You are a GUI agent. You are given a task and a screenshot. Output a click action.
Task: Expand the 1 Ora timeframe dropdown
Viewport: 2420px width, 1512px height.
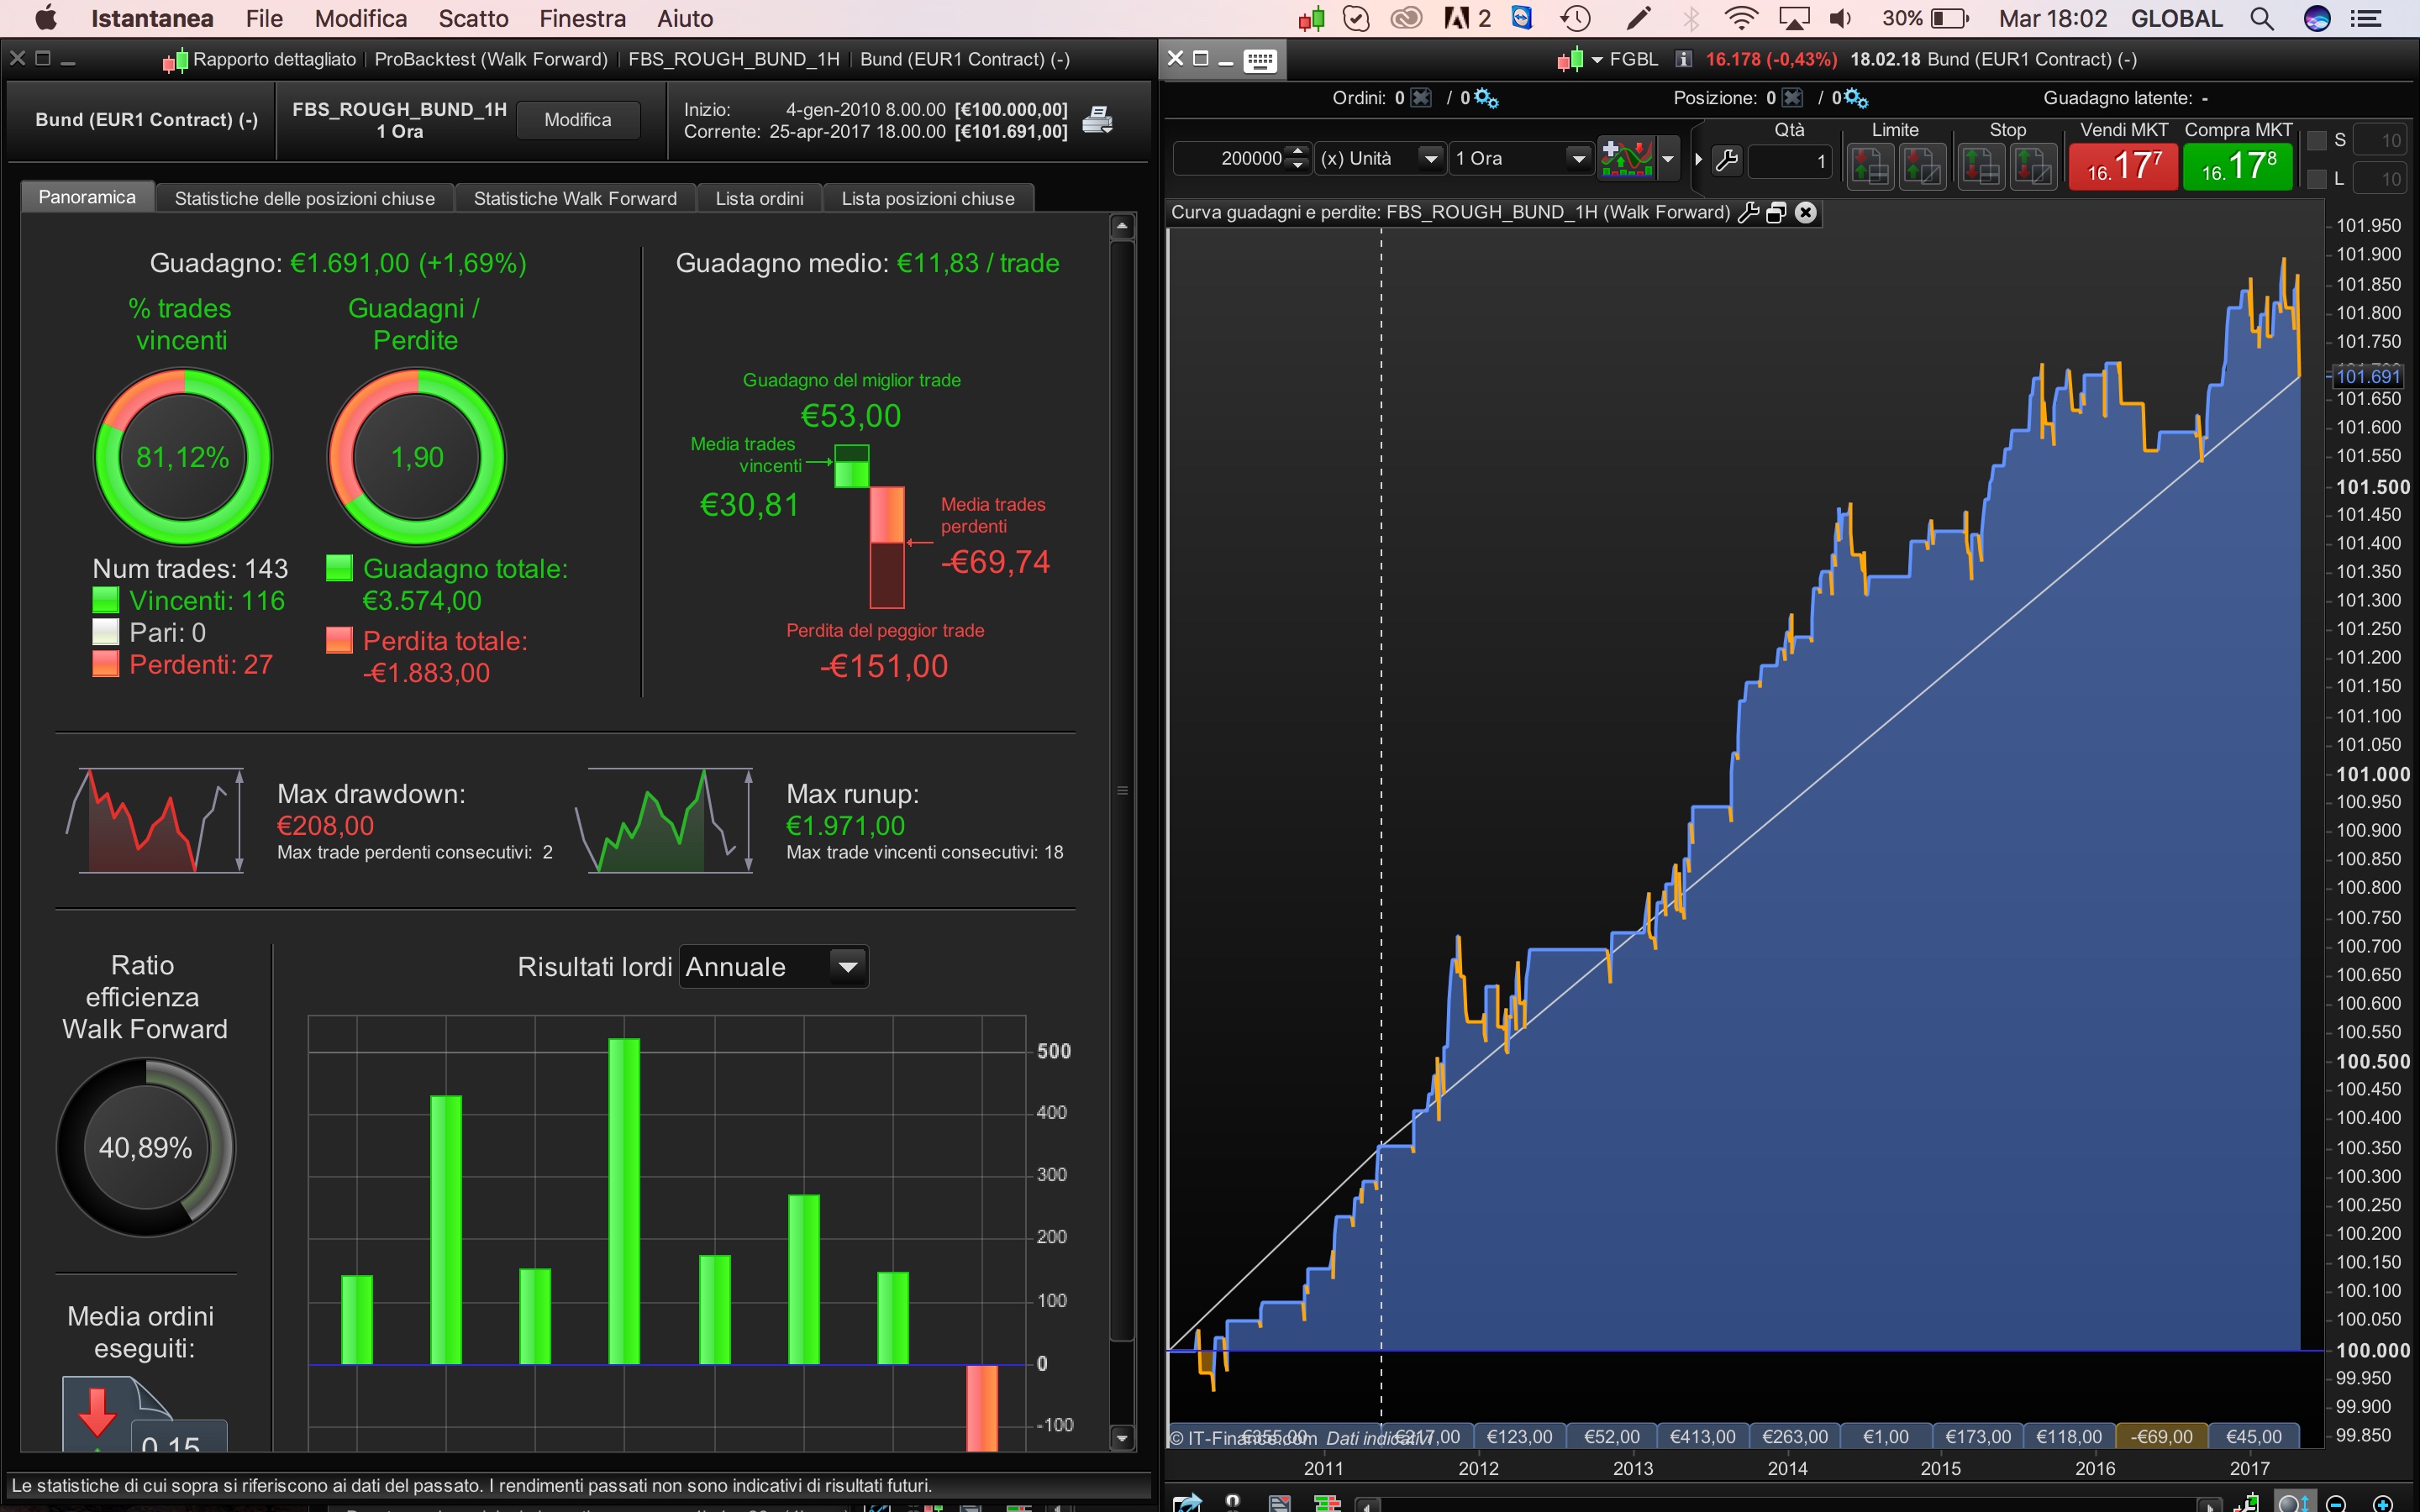1577,159
